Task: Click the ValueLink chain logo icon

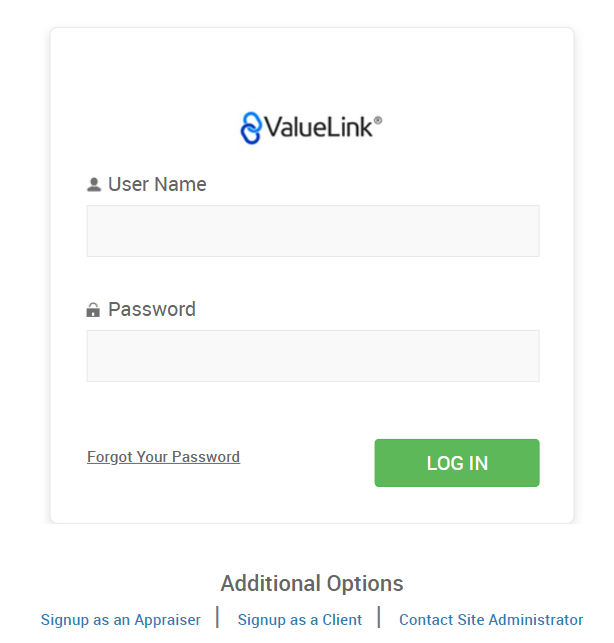Action: (251, 128)
